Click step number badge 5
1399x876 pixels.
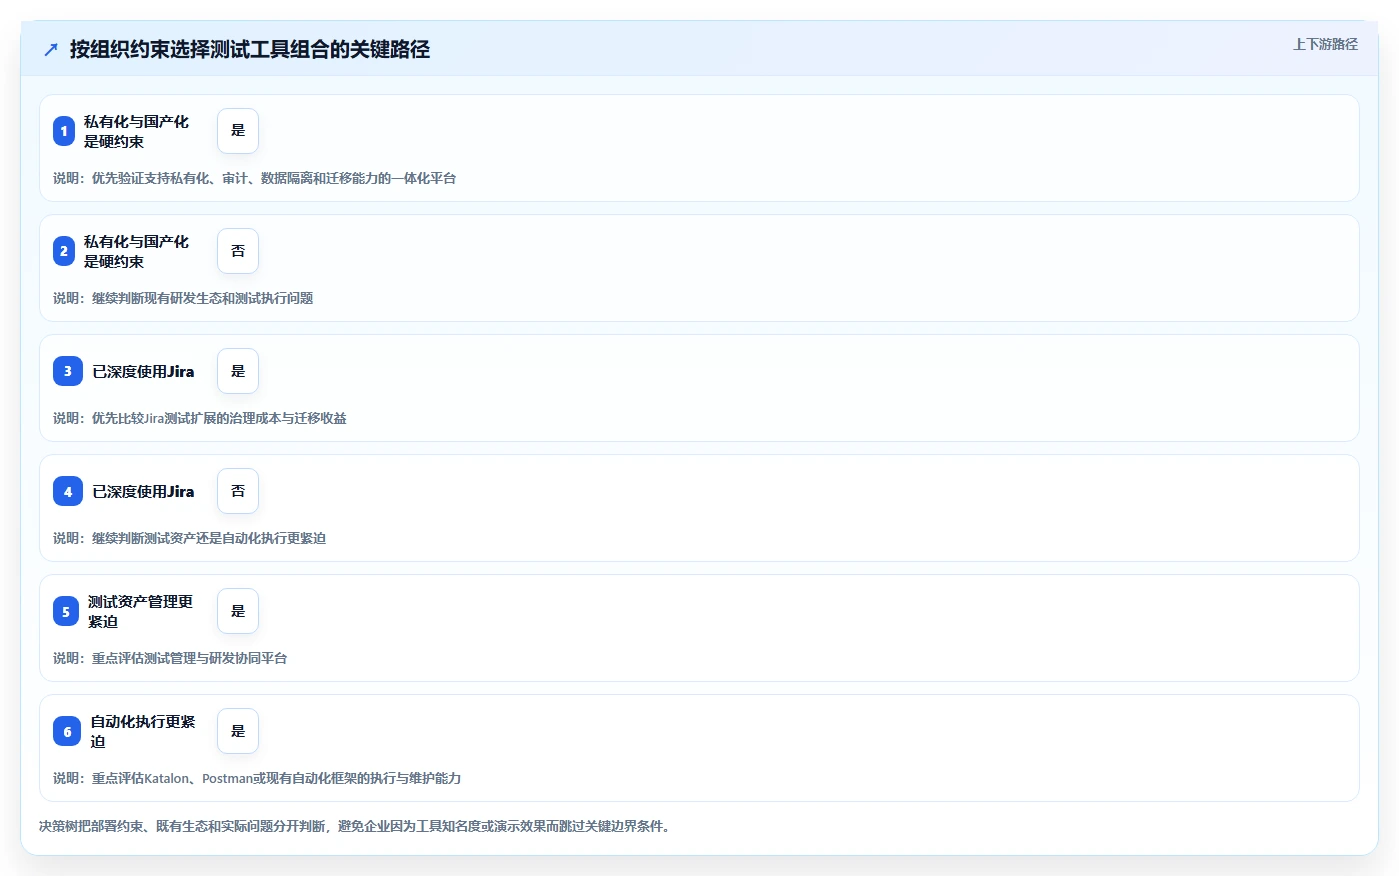point(66,611)
